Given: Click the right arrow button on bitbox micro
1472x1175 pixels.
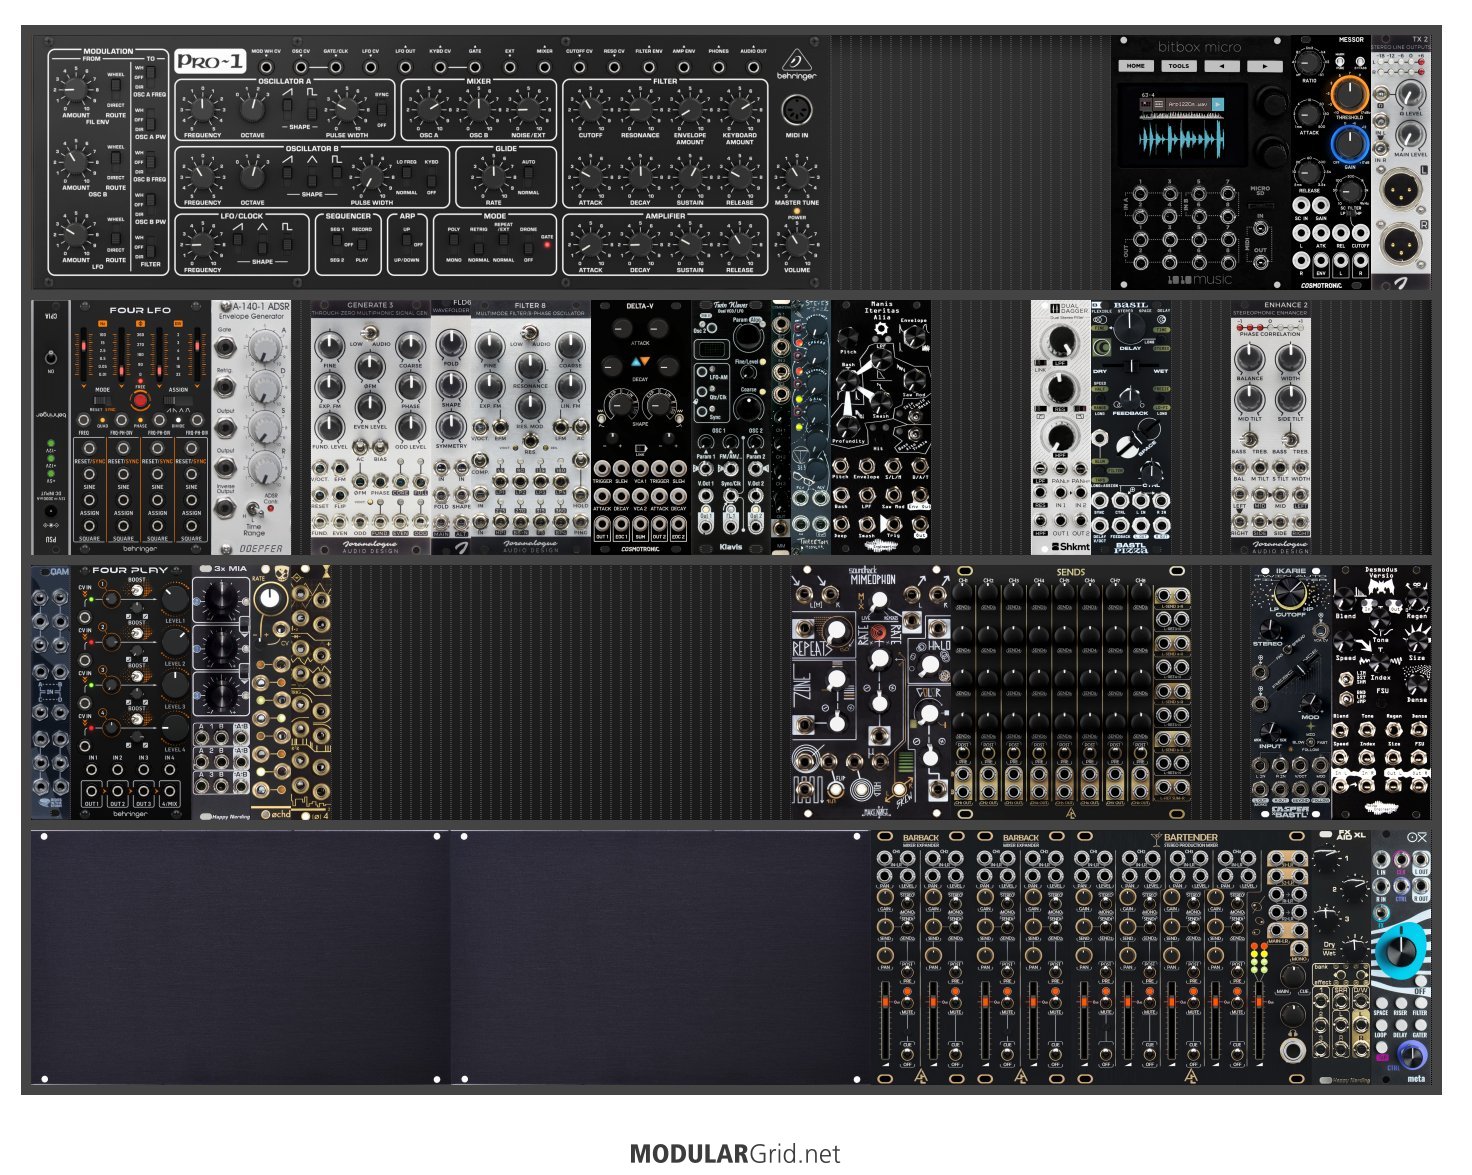Looking at the screenshot, I should point(1264,66).
